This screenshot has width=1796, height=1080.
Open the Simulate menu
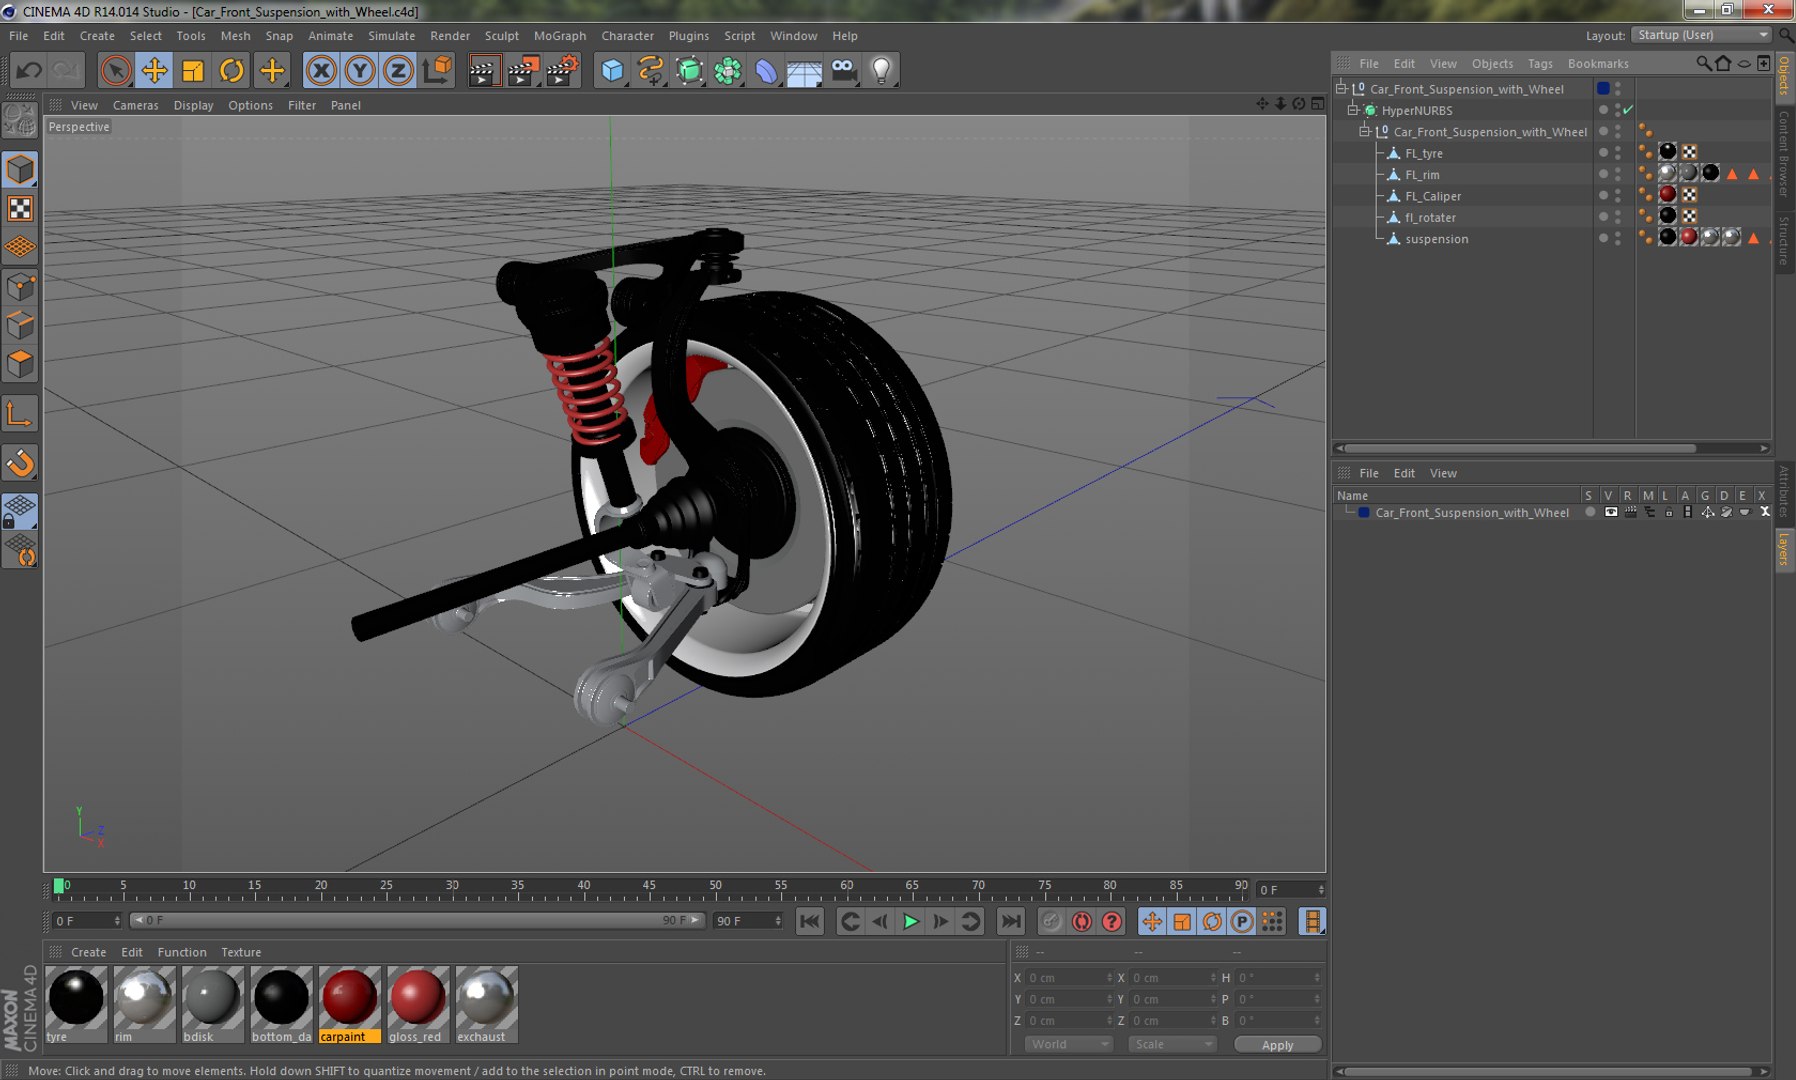391,35
